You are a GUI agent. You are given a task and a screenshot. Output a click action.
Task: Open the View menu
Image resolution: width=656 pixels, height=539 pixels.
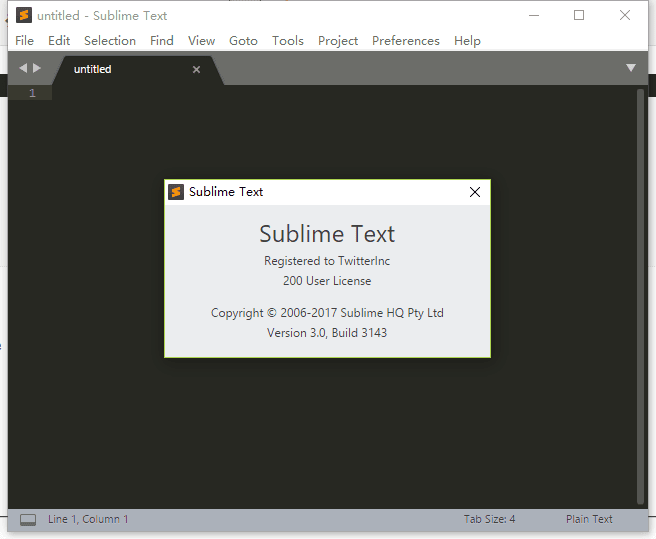(x=201, y=41)
